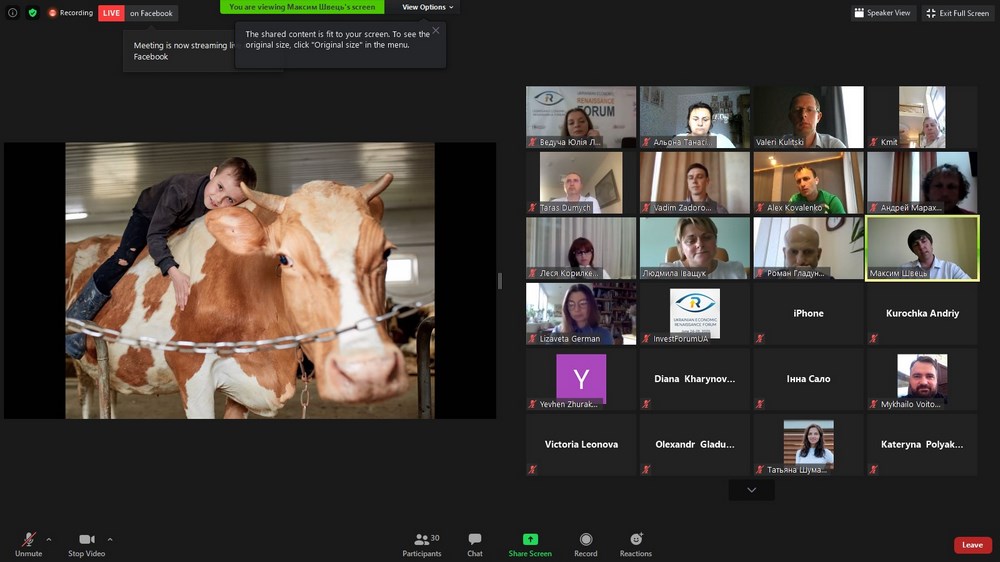Expand audio options arrow next to Unmute

coord(49,539)
